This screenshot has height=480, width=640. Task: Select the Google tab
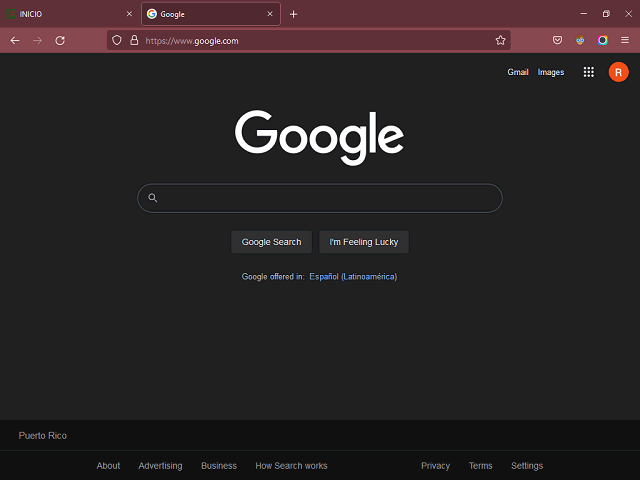211,14
